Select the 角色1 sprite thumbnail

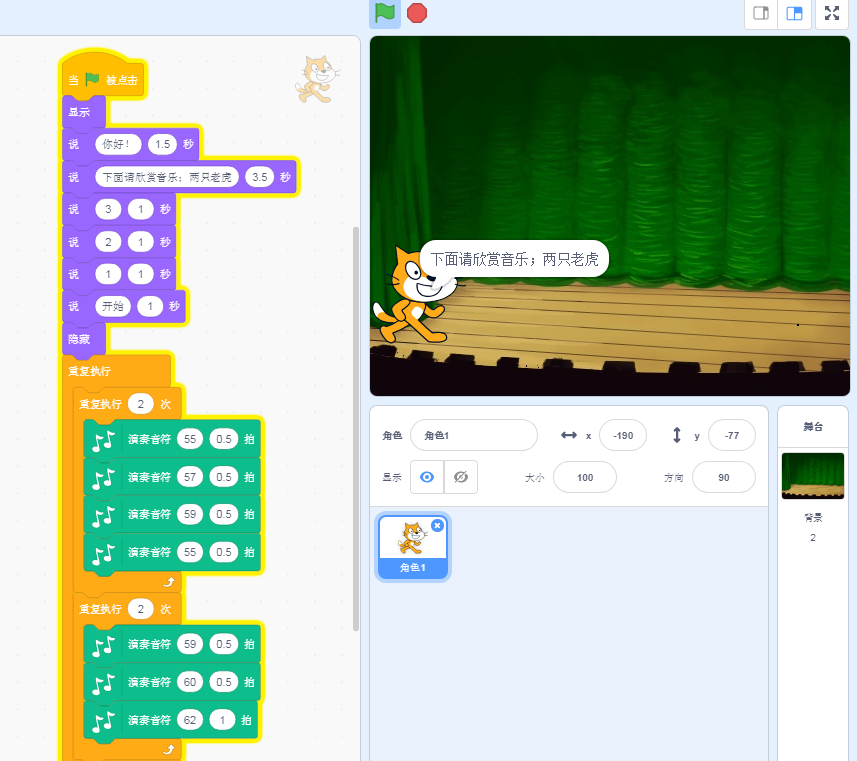(x=413, y=546)
